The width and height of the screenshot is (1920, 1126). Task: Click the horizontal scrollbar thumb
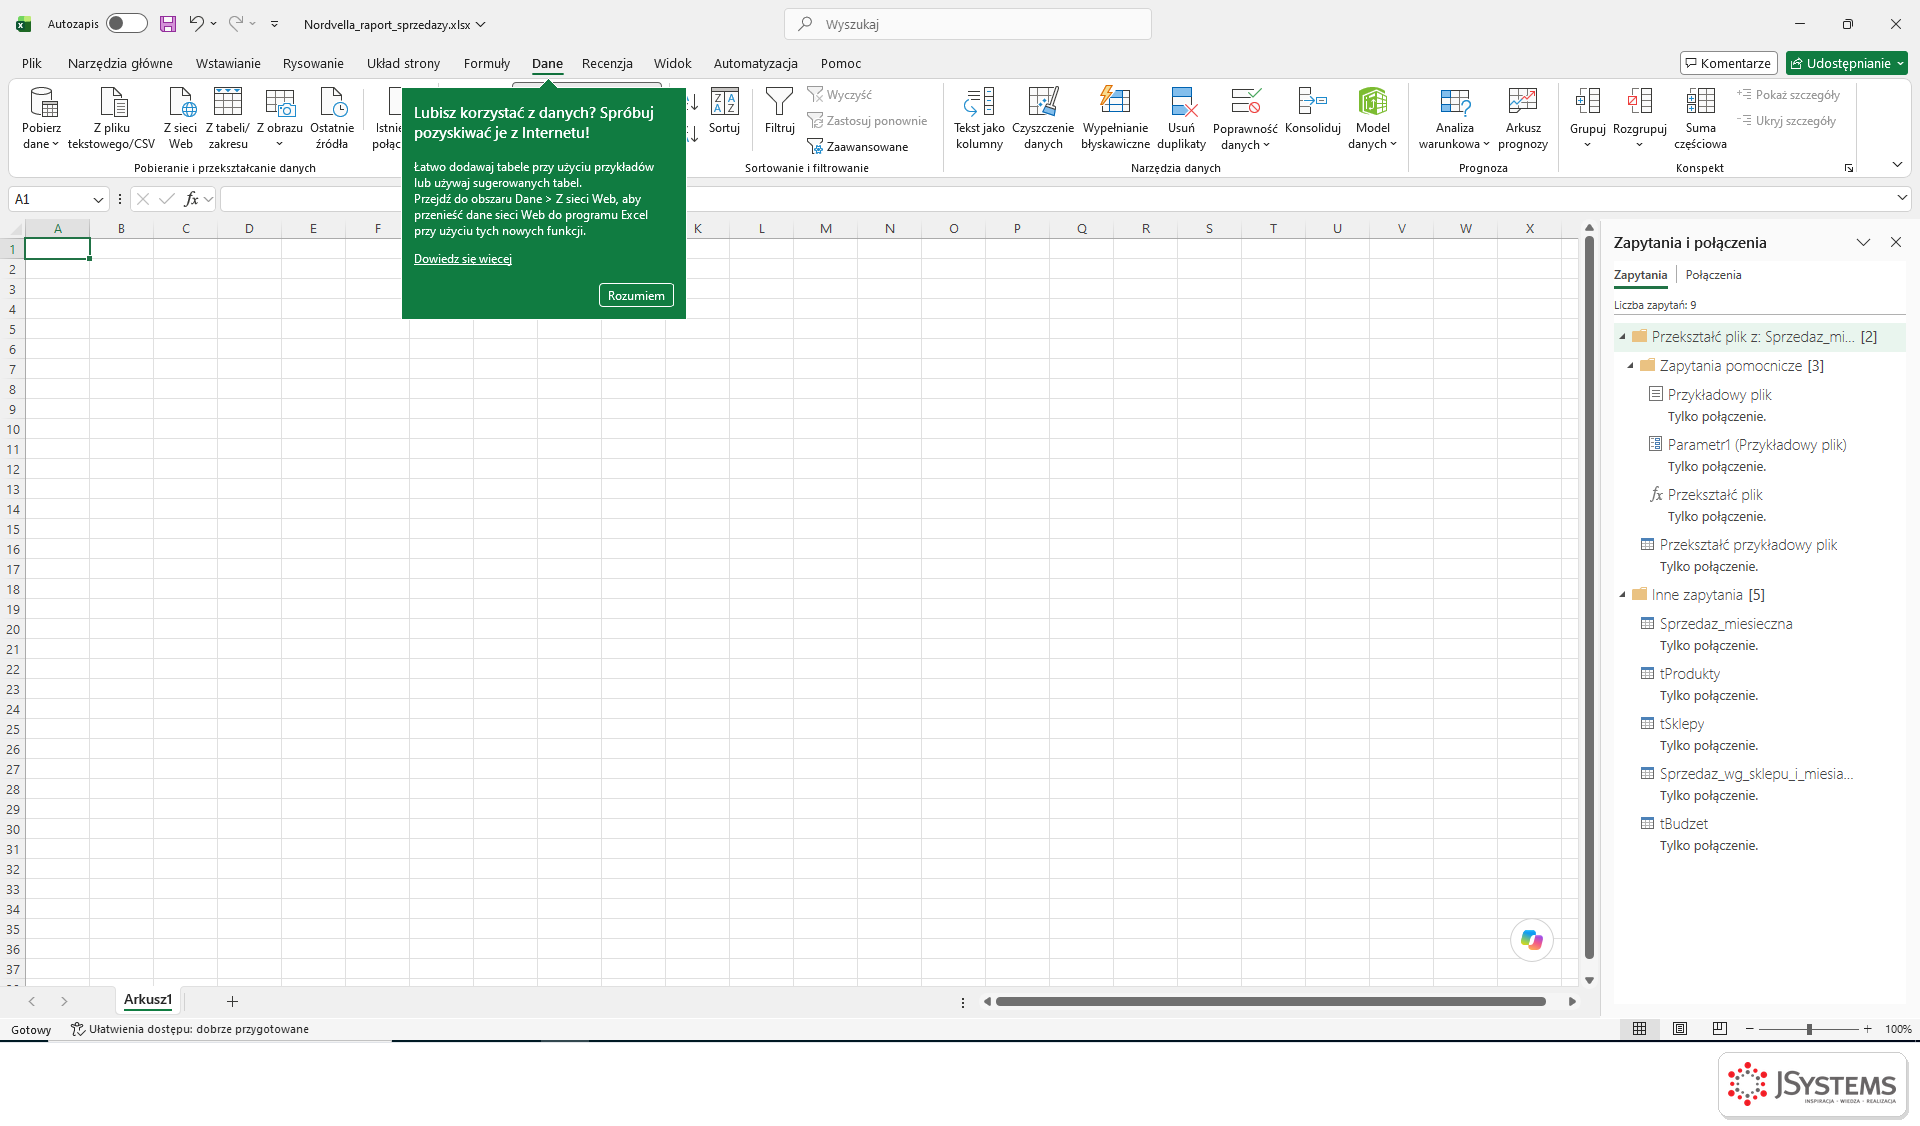1270,1001
